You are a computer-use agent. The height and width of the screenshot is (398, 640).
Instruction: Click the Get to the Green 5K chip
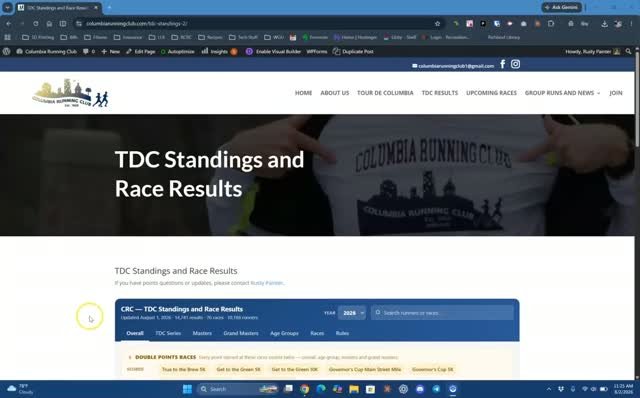[238, 369]
